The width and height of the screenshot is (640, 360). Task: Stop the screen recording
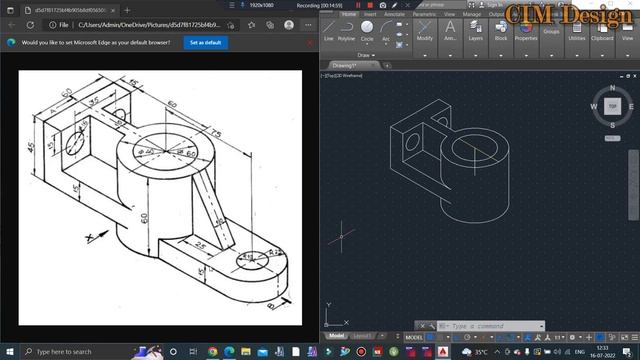tap(370, 5)
